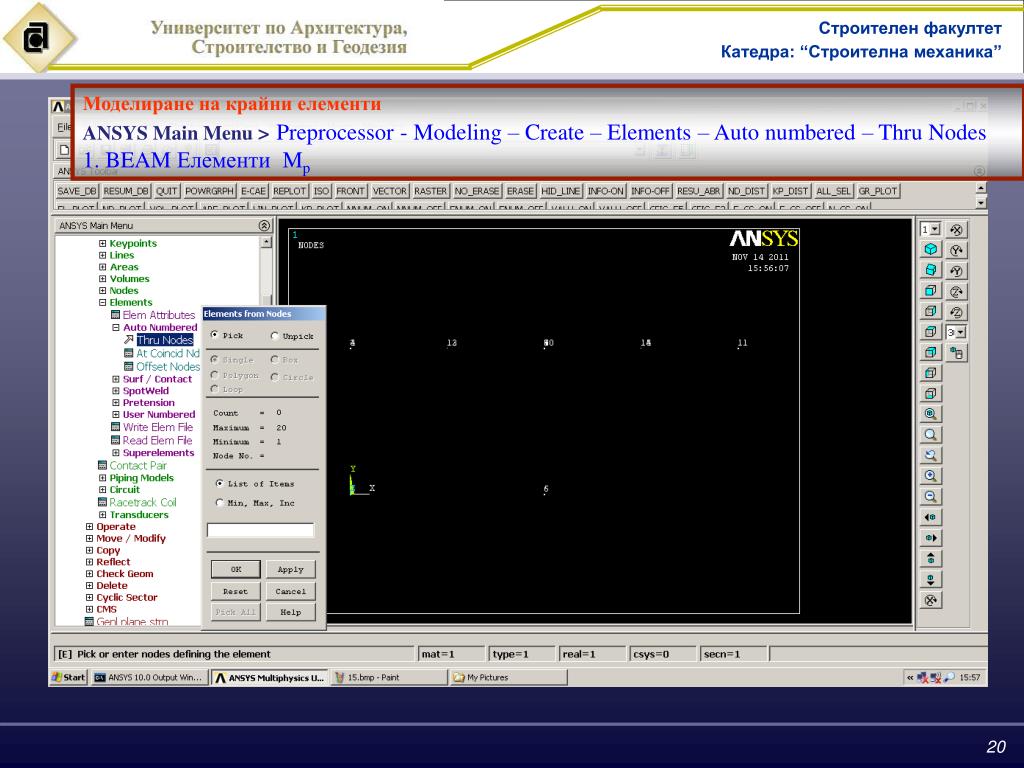Choose the Single selection radio button
The image size is (1024, 768).
click(x=214, y=359)
